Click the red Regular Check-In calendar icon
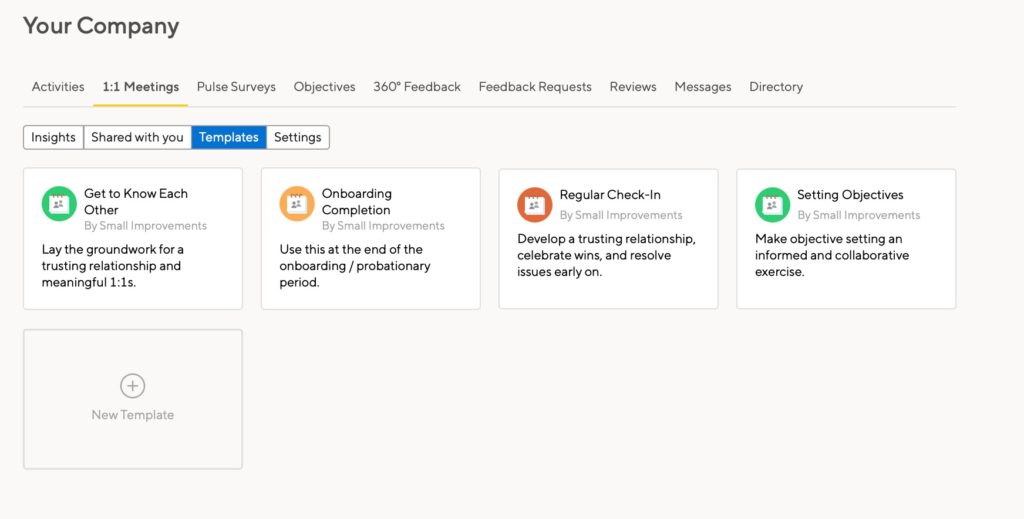The height and width of the screenshot is (519, 1024). [x=534, y=205]
